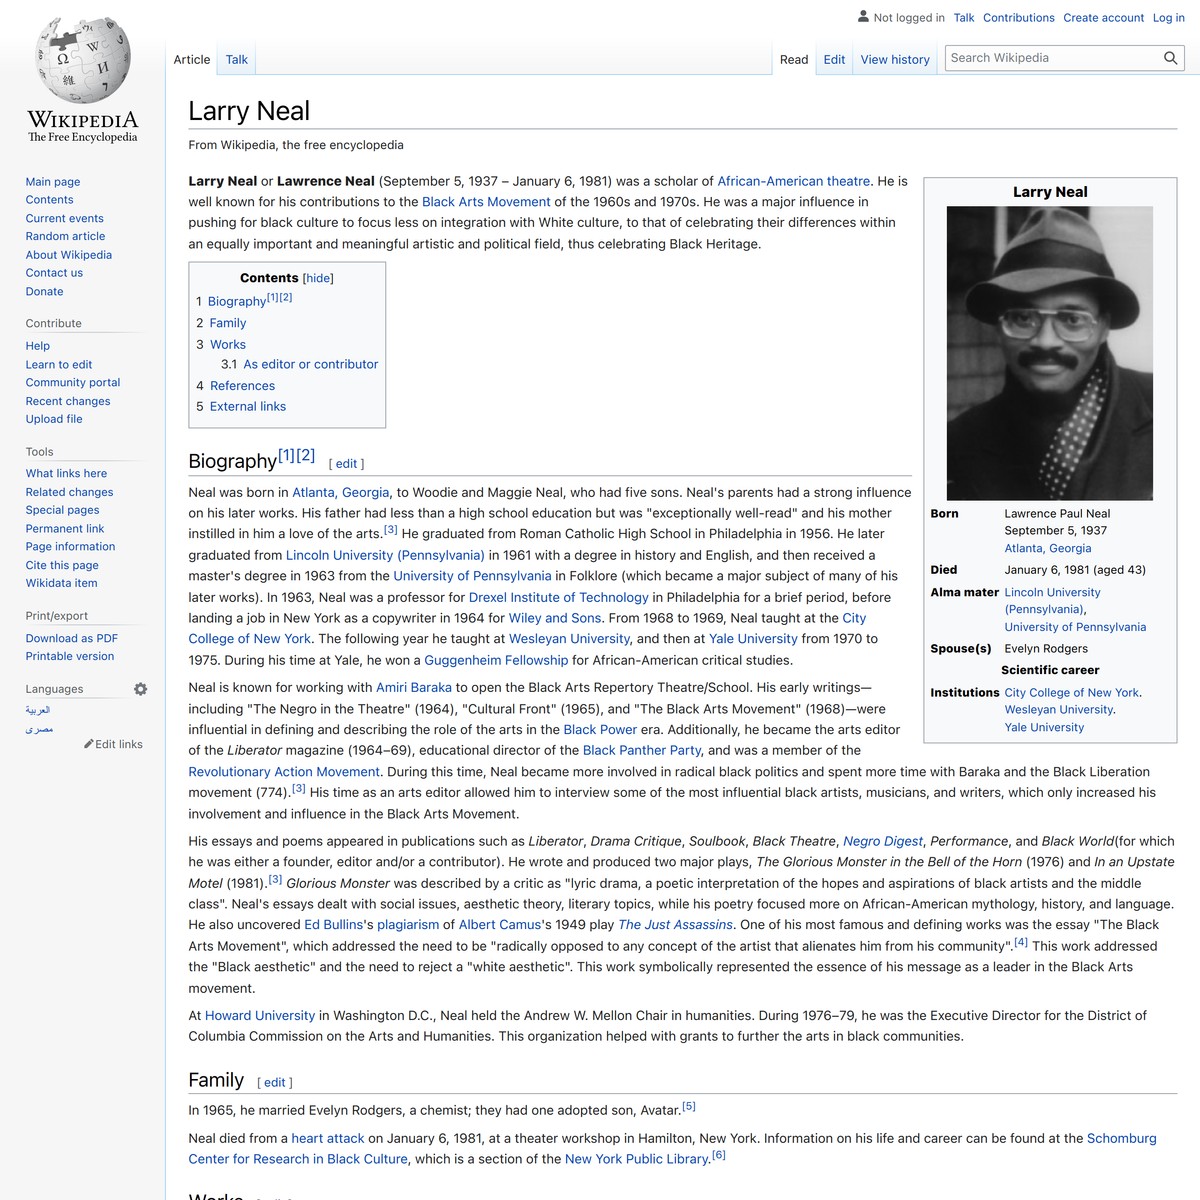Open the language settings gear icon

[x=140, y=688]
